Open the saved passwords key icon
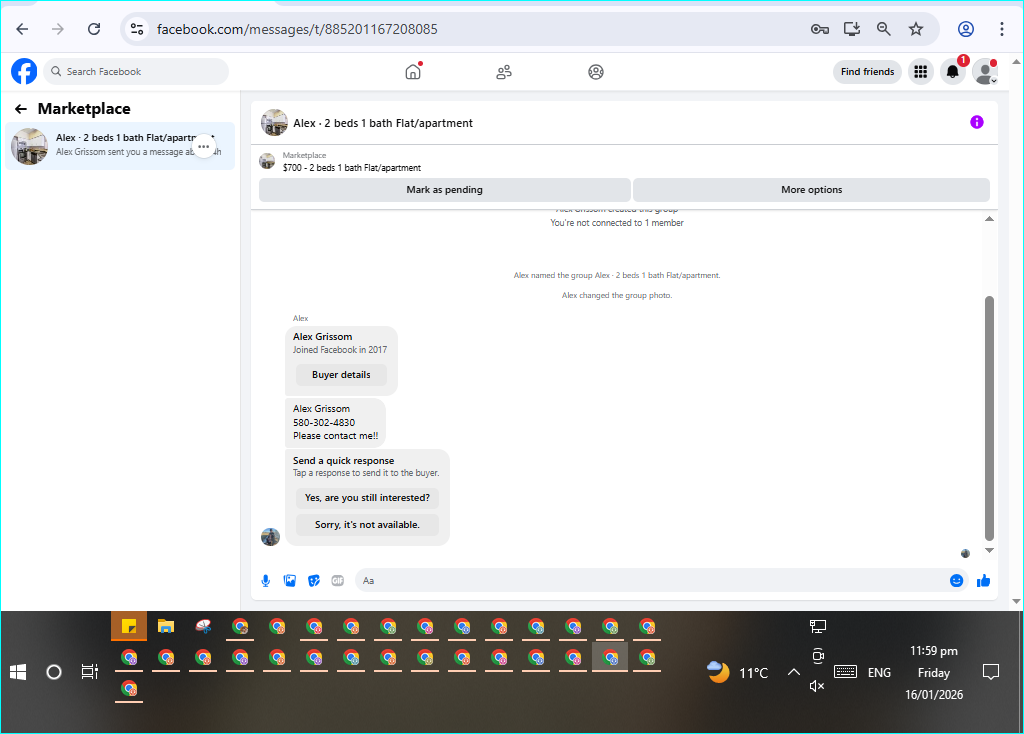This screenshot has height=734, width=1024. coord(820,29)
